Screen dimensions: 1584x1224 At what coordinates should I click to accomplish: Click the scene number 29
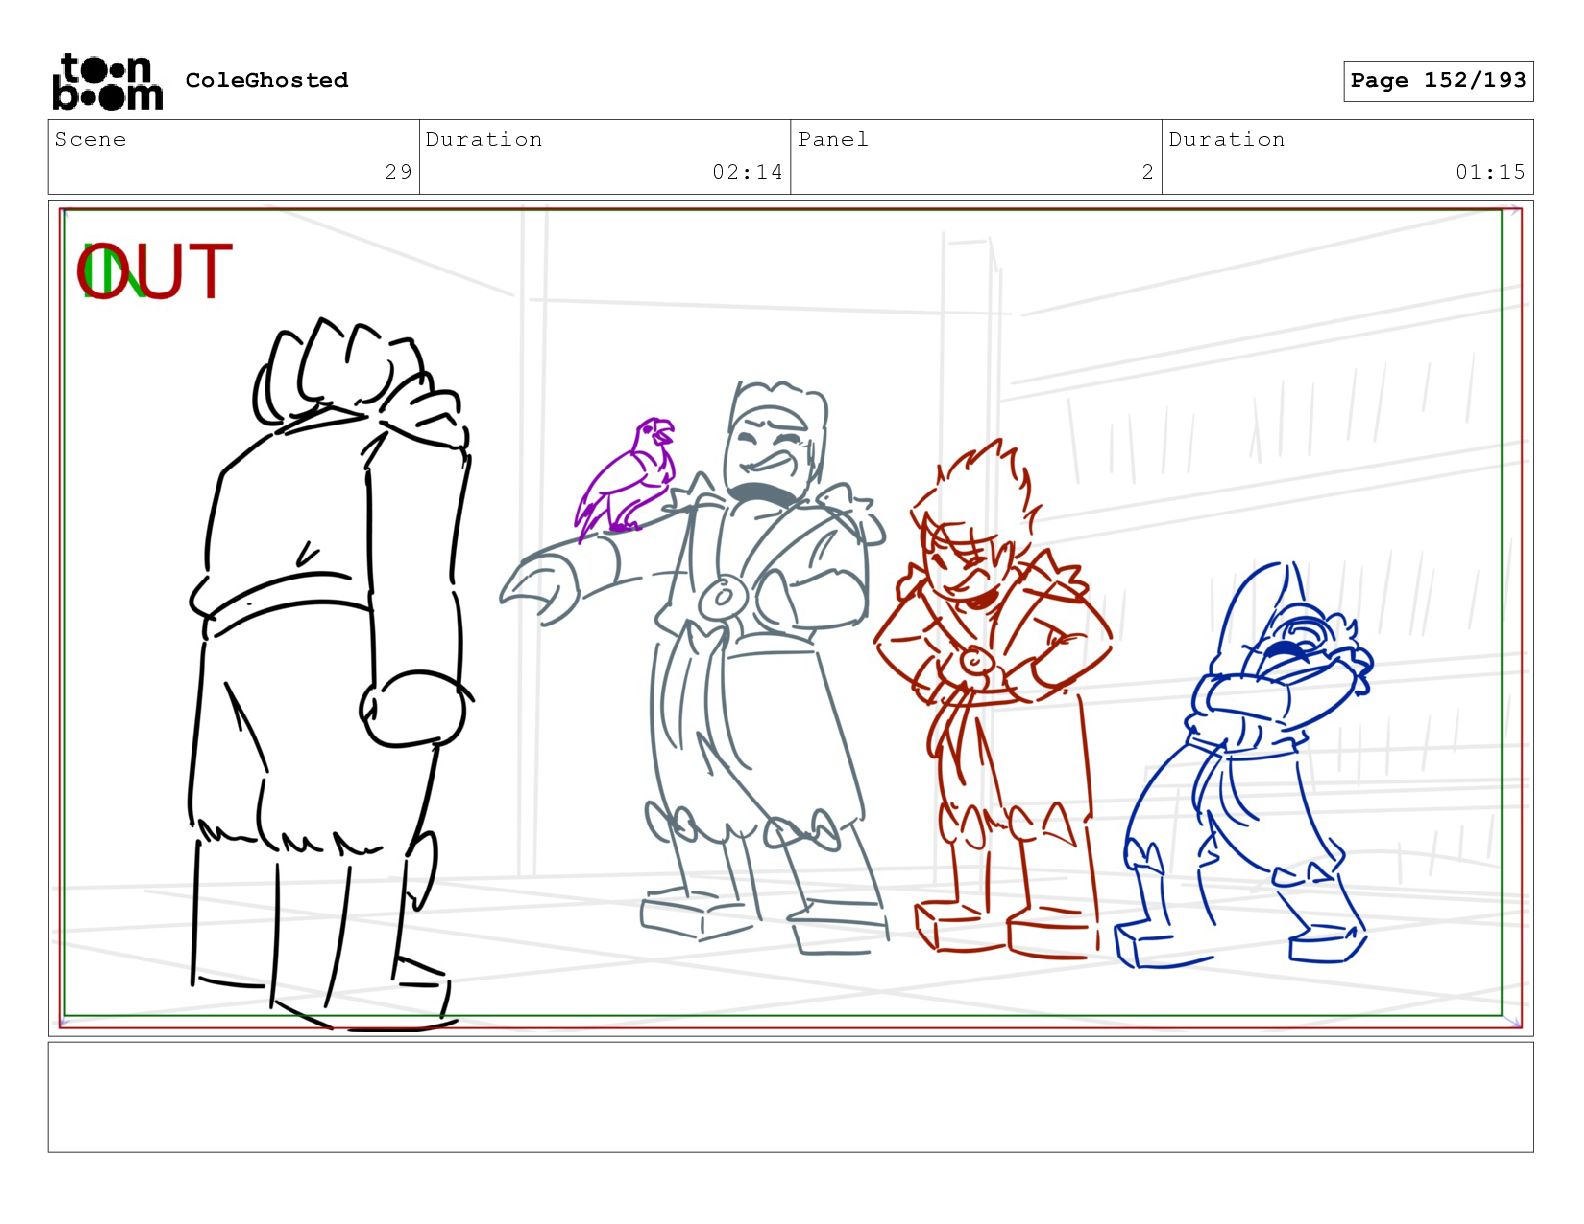(398, 172)
